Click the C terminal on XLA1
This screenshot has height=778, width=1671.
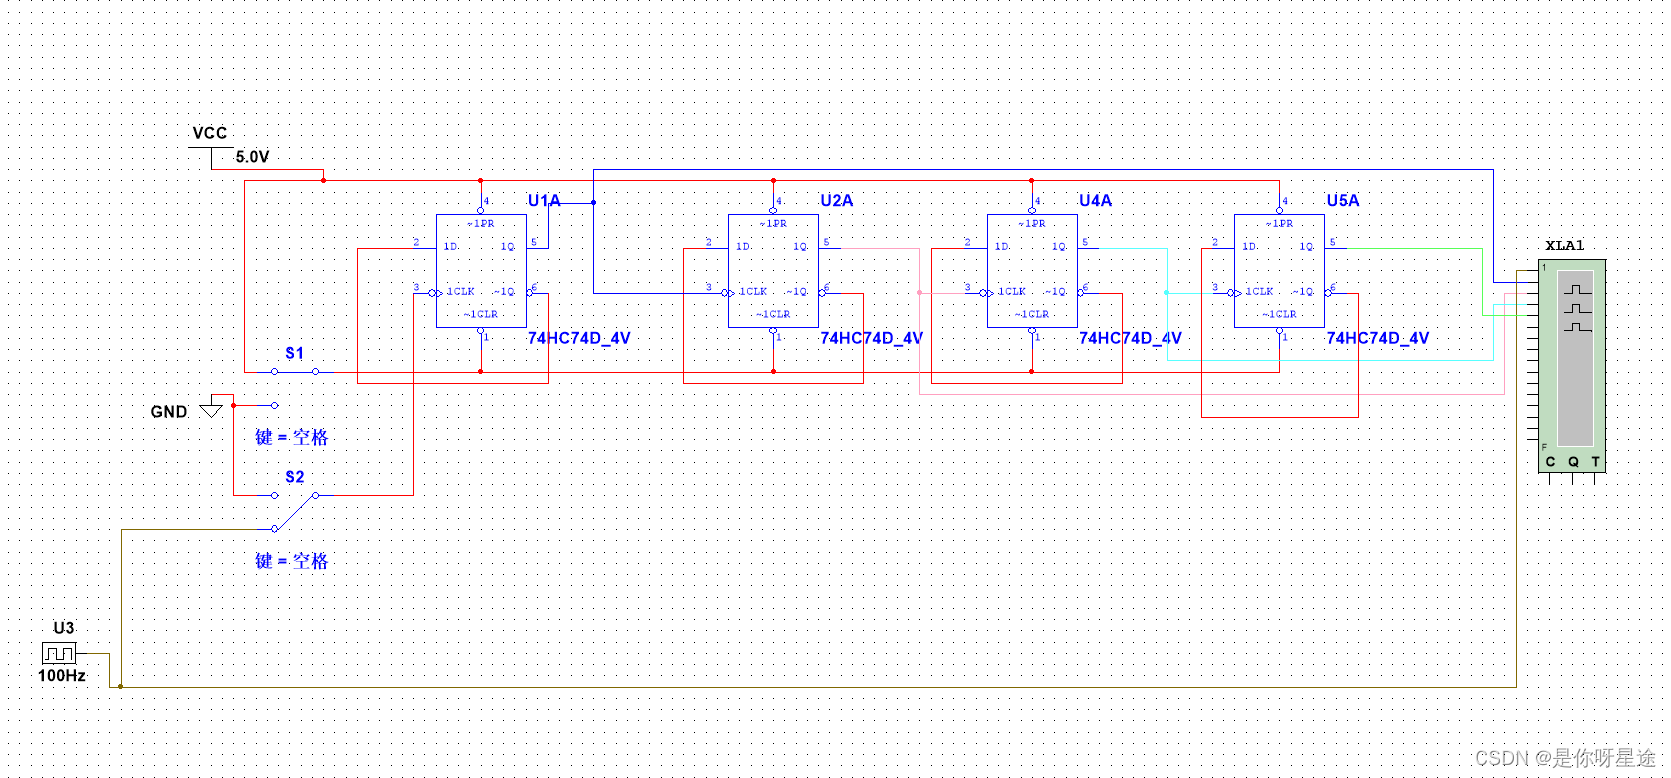1550,462
